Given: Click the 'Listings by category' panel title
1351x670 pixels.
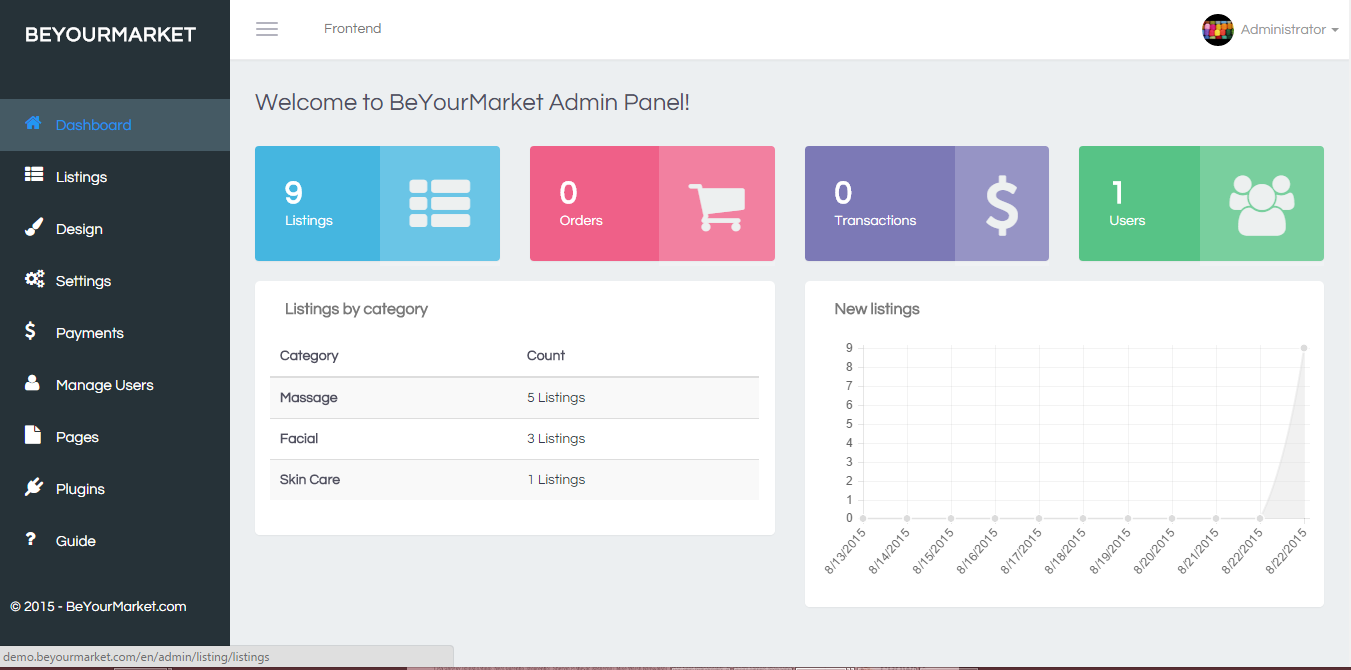Looking at the screenshot, I should point(356,309).
